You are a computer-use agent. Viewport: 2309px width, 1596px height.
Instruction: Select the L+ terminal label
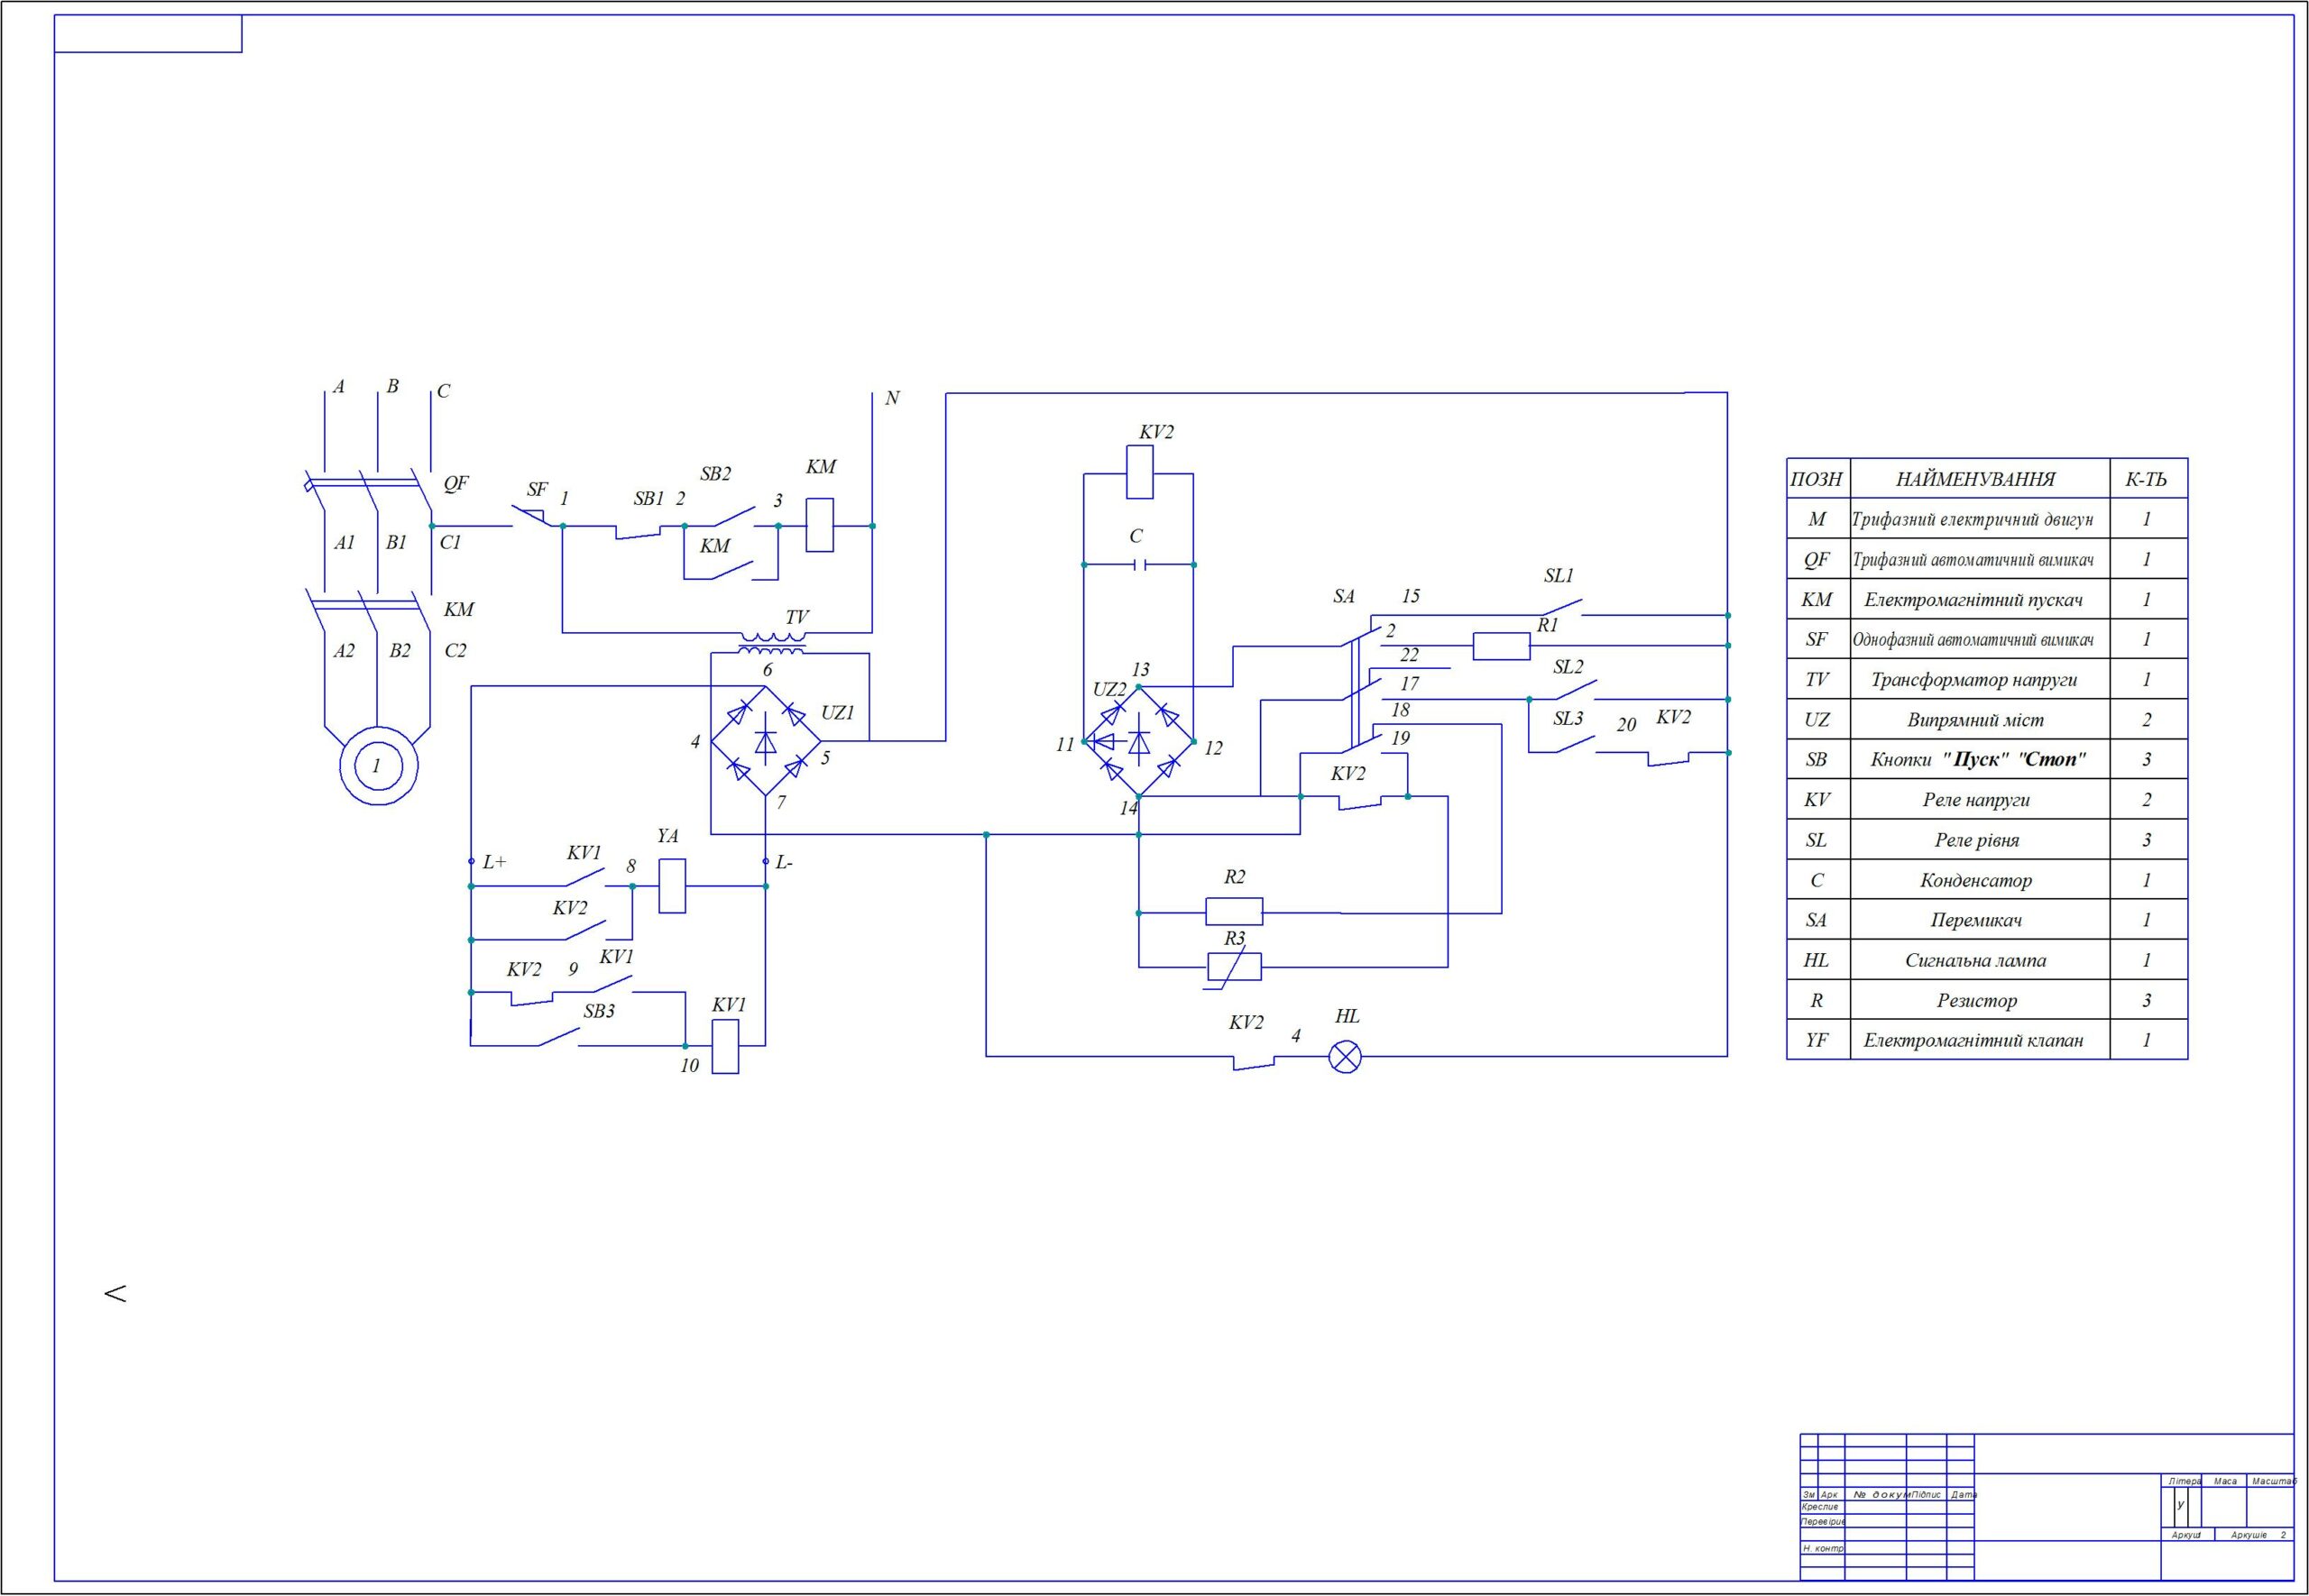495,862
